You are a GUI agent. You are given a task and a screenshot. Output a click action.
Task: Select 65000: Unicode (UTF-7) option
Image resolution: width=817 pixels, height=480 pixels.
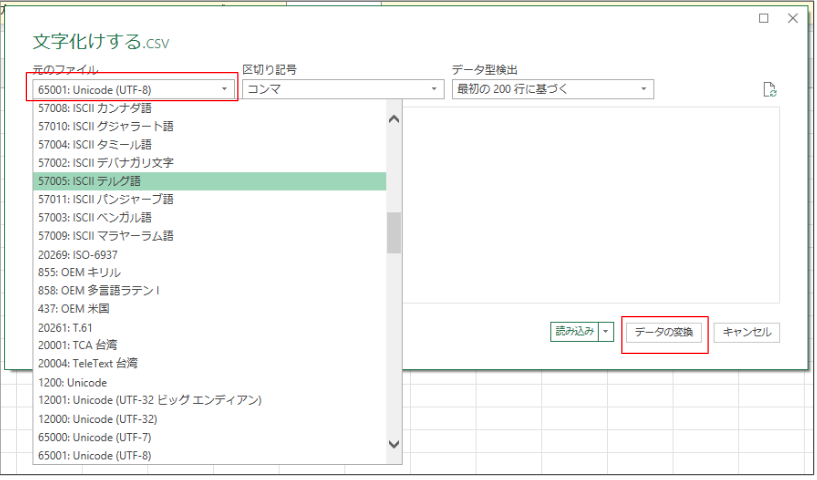coord(209,437)
